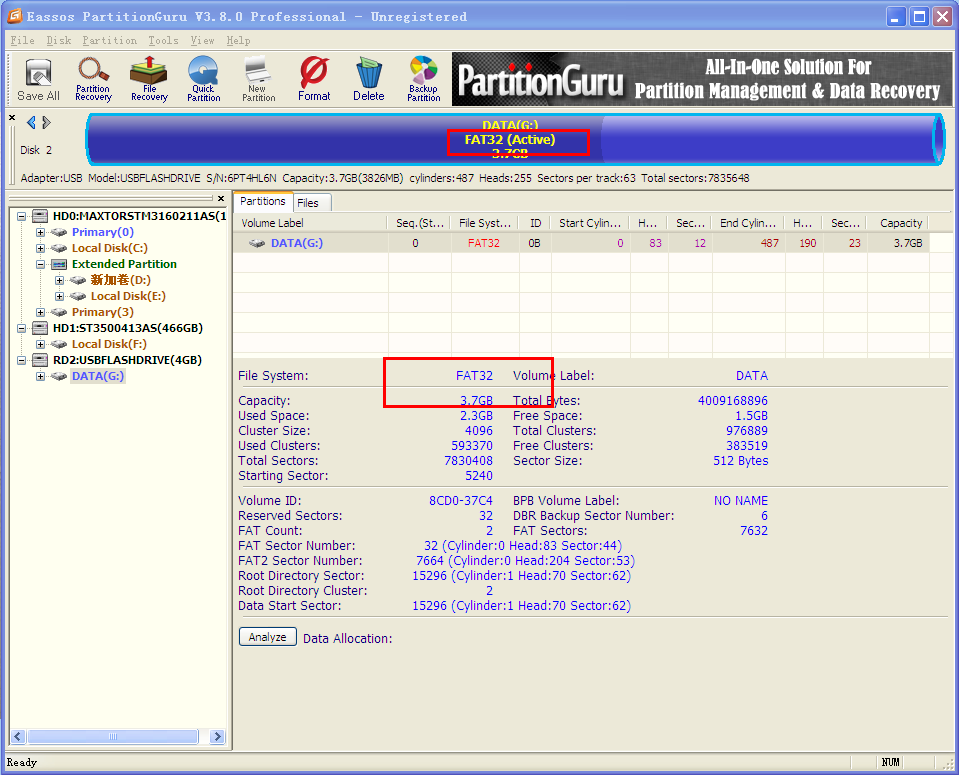This screenshot has height=775, width=959.
Task: Select Local Disk(E:) in the tree
Action: click(128, 296)
